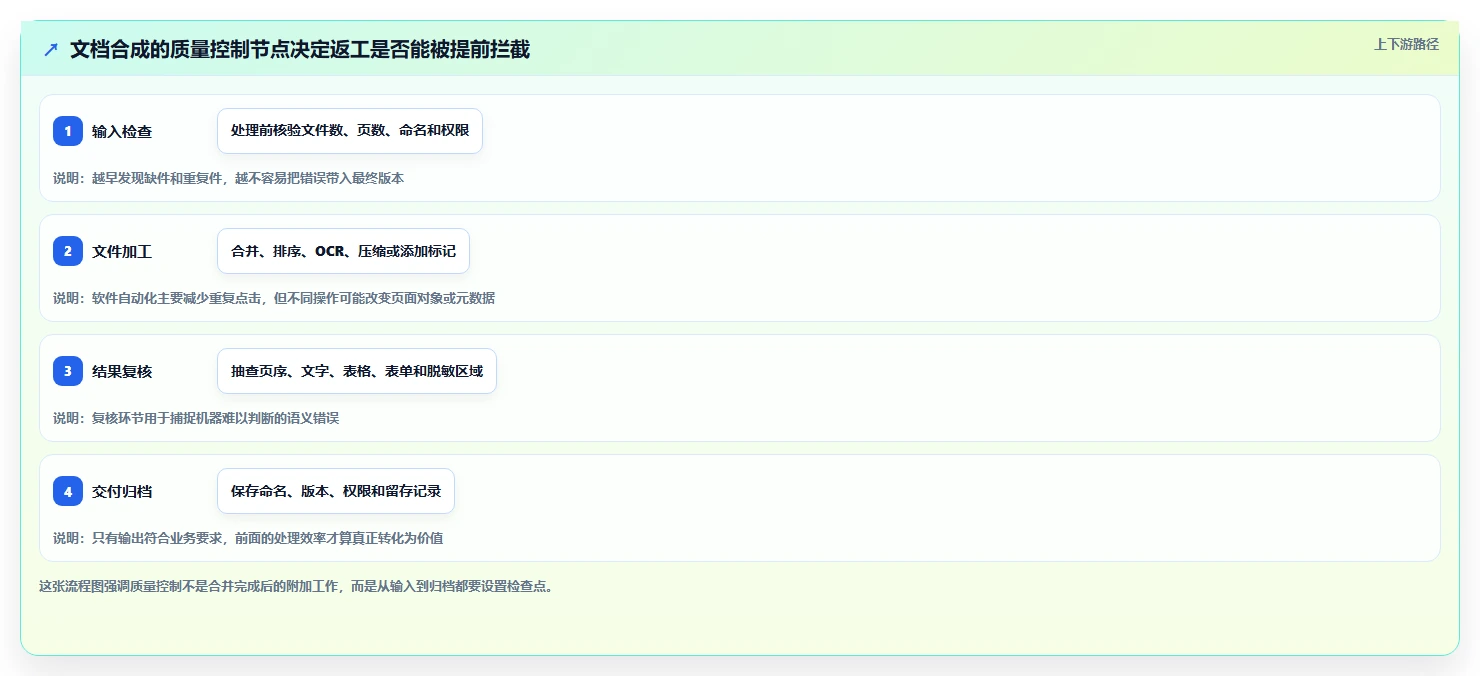
Task: Click the 处理前核验文件数、页数、命名和权限 chip
Action: pos(350,131)
